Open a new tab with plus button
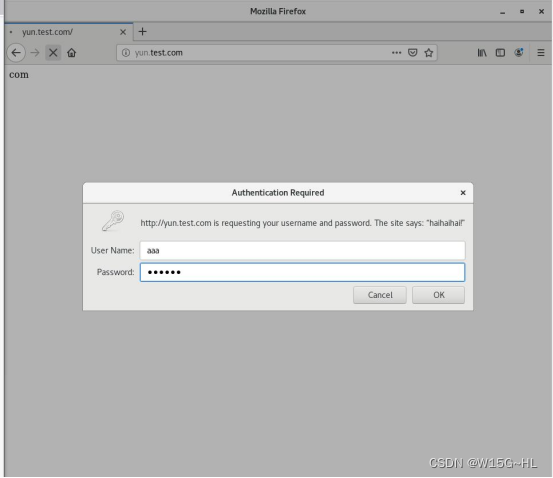 coord(142,32)
